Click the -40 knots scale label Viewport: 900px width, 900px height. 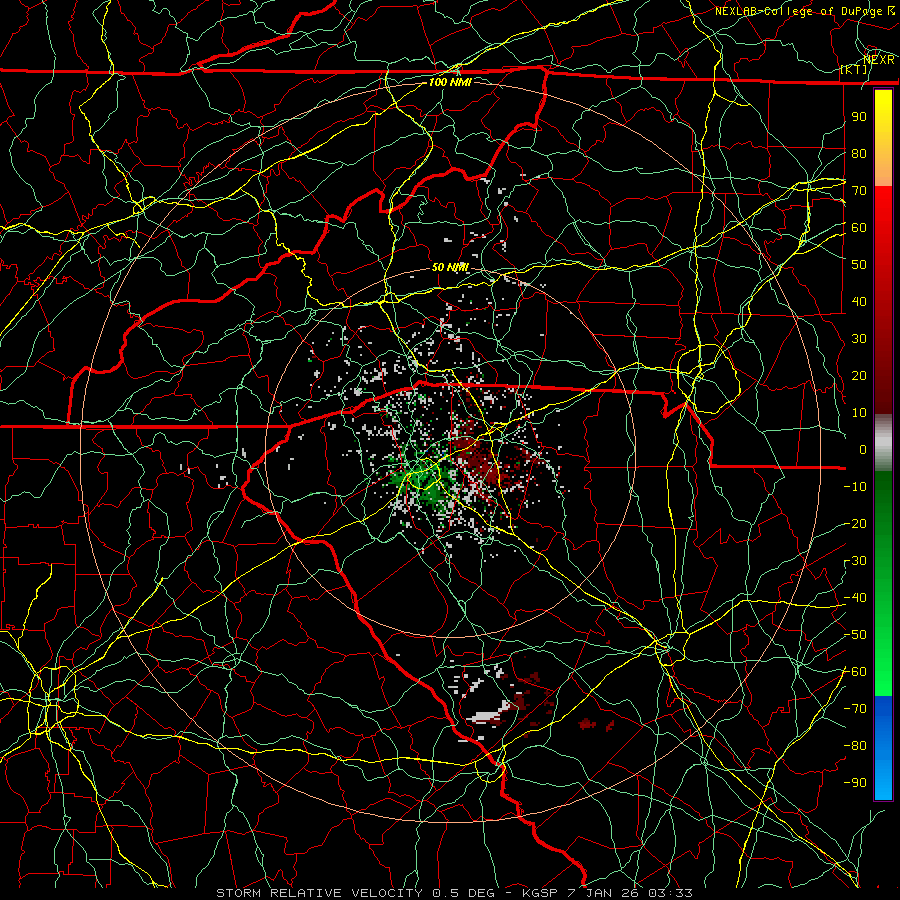tap(855, 598)
